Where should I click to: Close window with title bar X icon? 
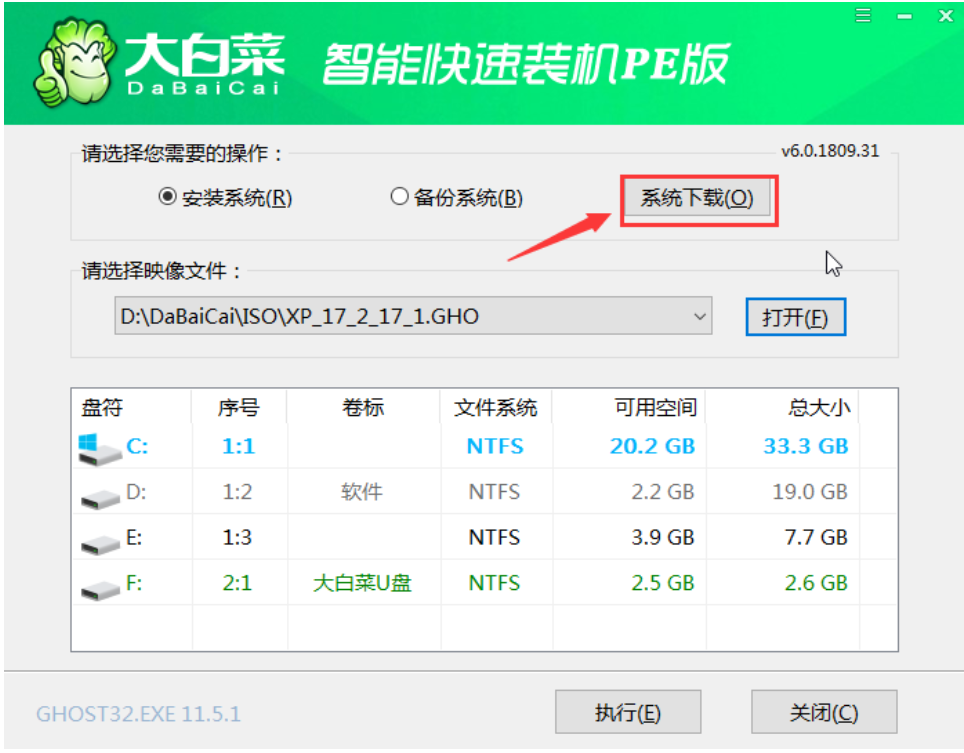[x=946, y=16]
